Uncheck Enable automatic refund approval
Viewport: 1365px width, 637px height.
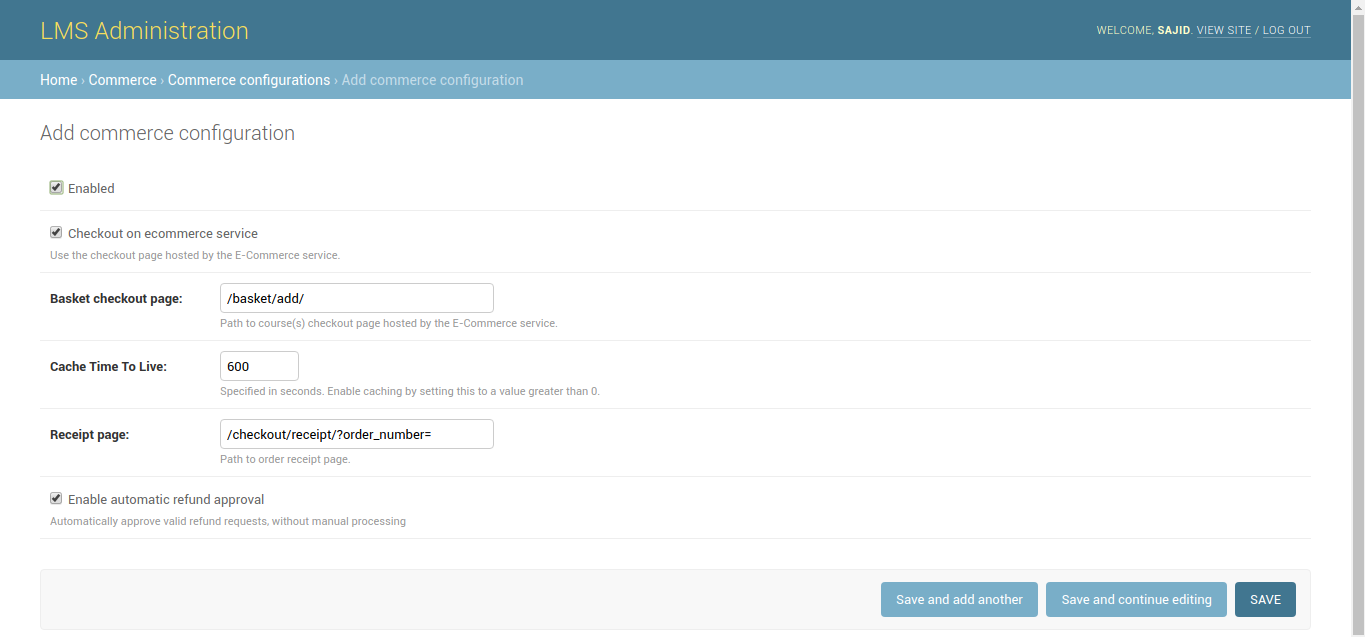(56, 499)
